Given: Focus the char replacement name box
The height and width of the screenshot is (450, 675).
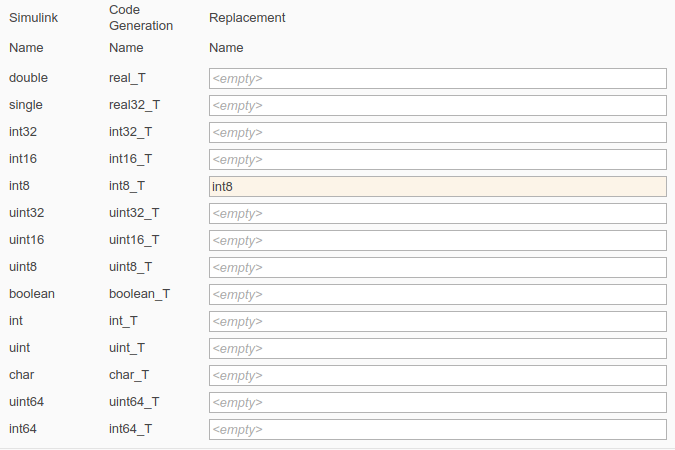Looking at the screenshot, I should (x=437, y=375).
